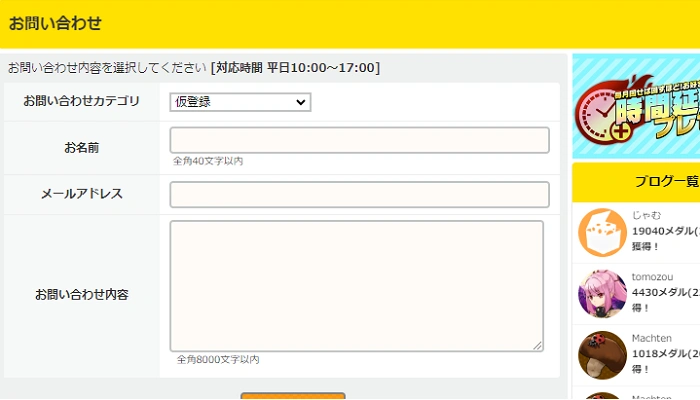Click the お名前 label
Viewport: 700px width, 400px height.
pyautogui.click(x=82, y=147)
